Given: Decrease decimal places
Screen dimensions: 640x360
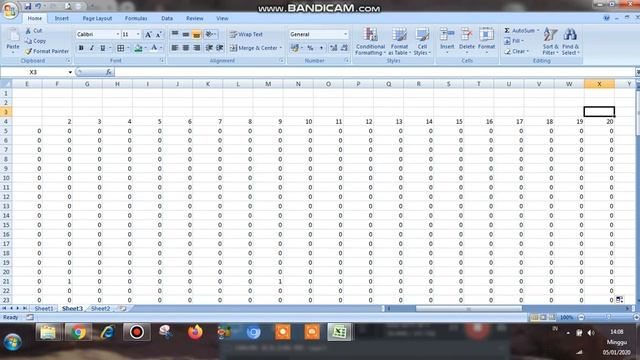Looking at the screenshot, I should click(344, 48).
